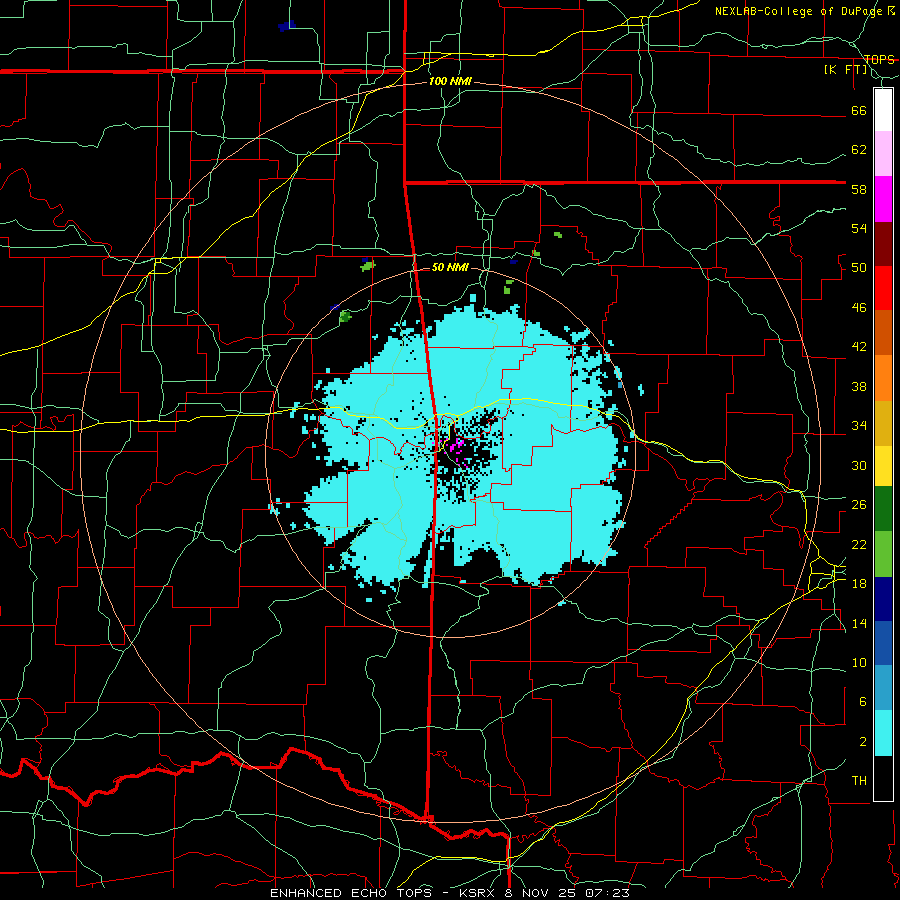Image resolution: width=900 pixels, height=900 pixels.
Task: Click the legend value '6'
Action: coord(863,702)
